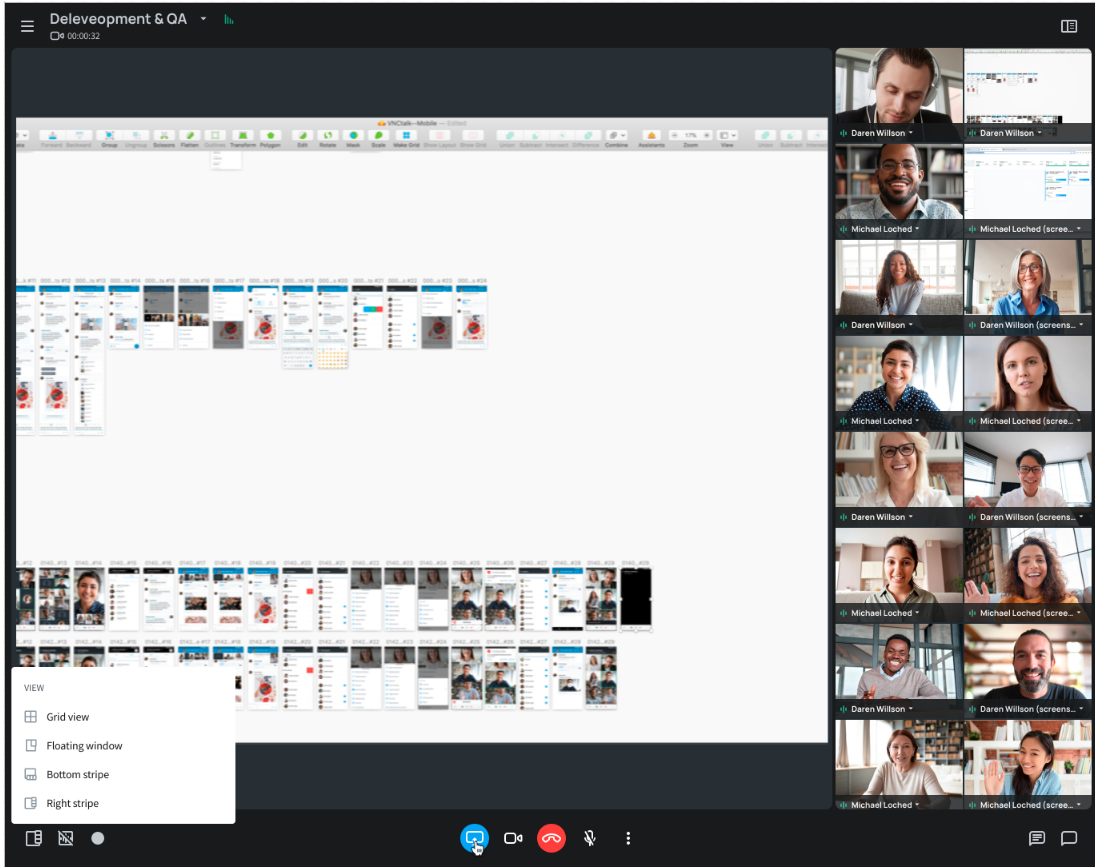Open dropdown arrow beside first Michael Loched name
This screenshot has width=1095, height=867.
pos(917,229)
